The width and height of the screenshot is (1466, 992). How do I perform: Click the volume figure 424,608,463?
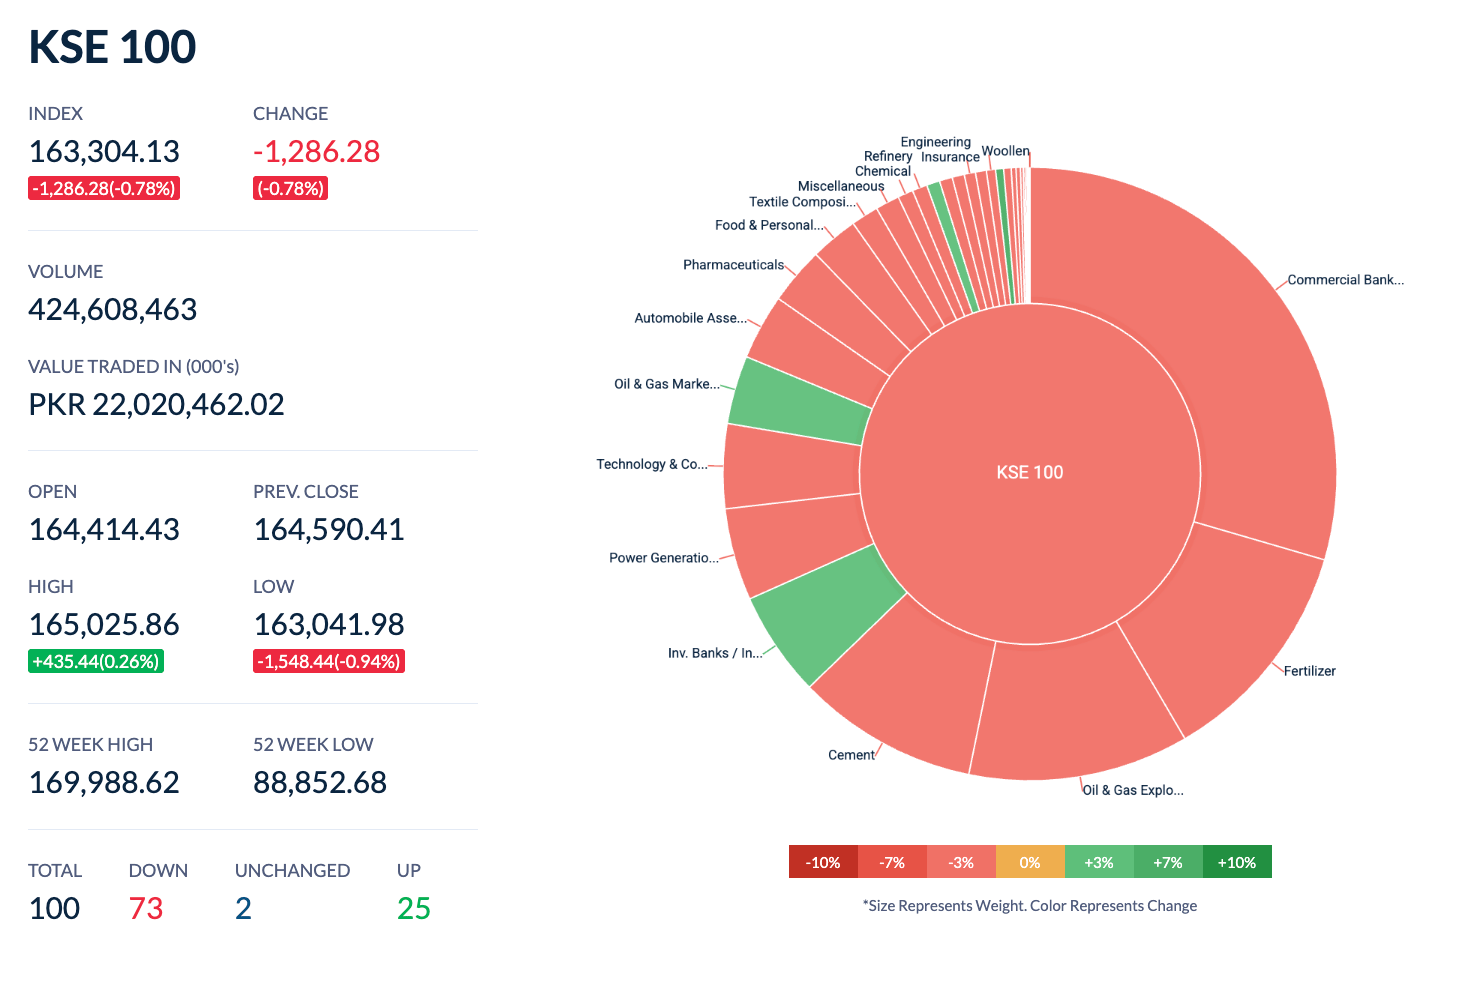tap(112, 309)
